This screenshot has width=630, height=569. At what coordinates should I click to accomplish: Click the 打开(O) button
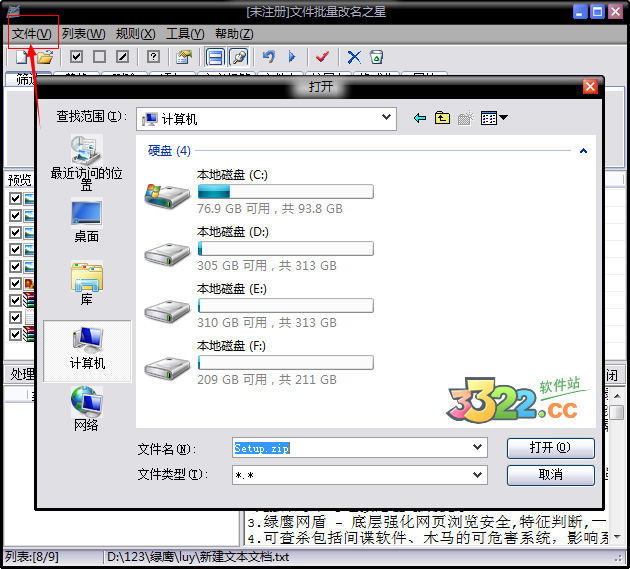pos(550,448)
